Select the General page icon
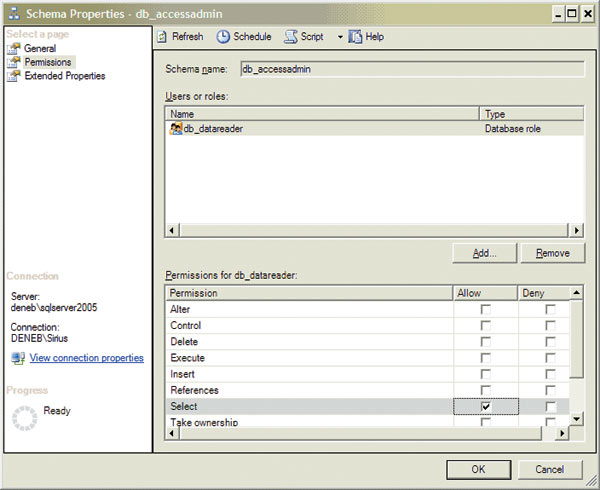 point(14,49)
